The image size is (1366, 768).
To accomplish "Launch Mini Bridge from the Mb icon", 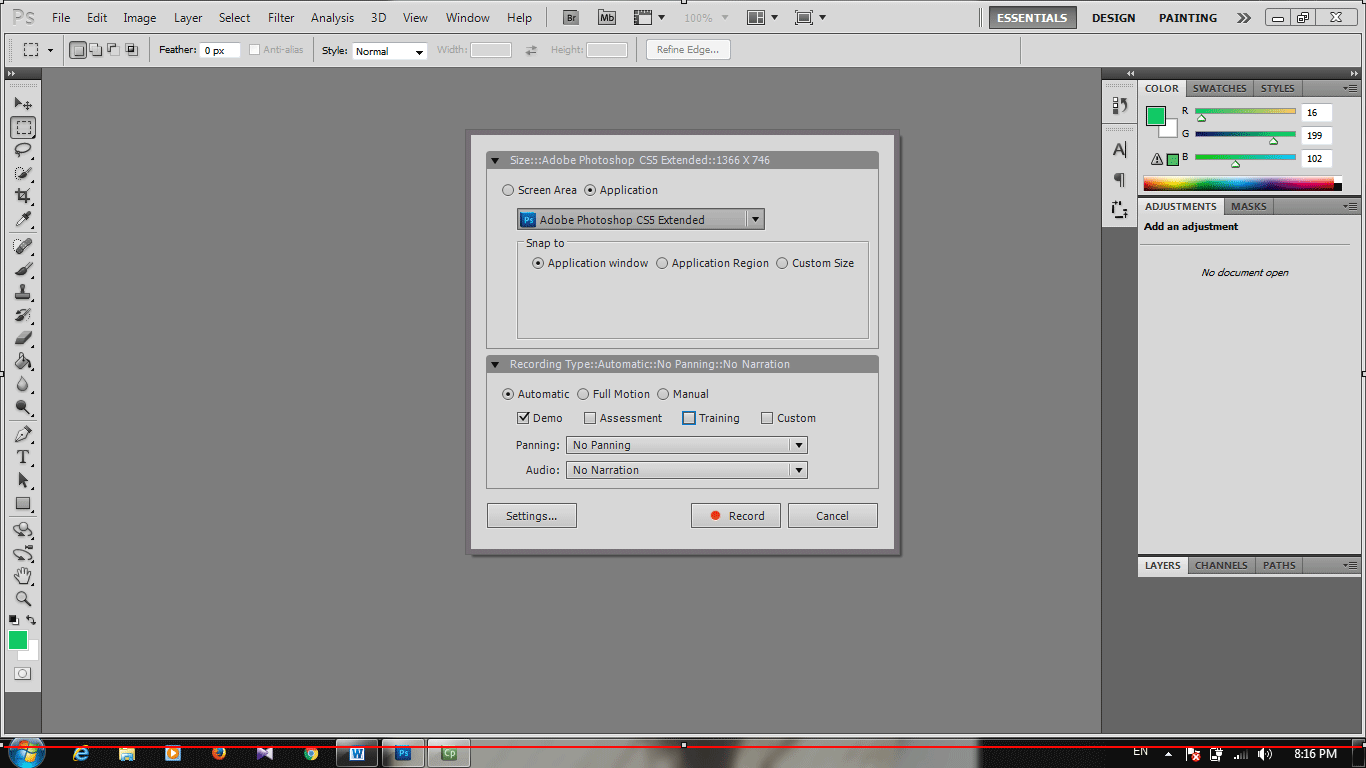I will pos(607,17).
